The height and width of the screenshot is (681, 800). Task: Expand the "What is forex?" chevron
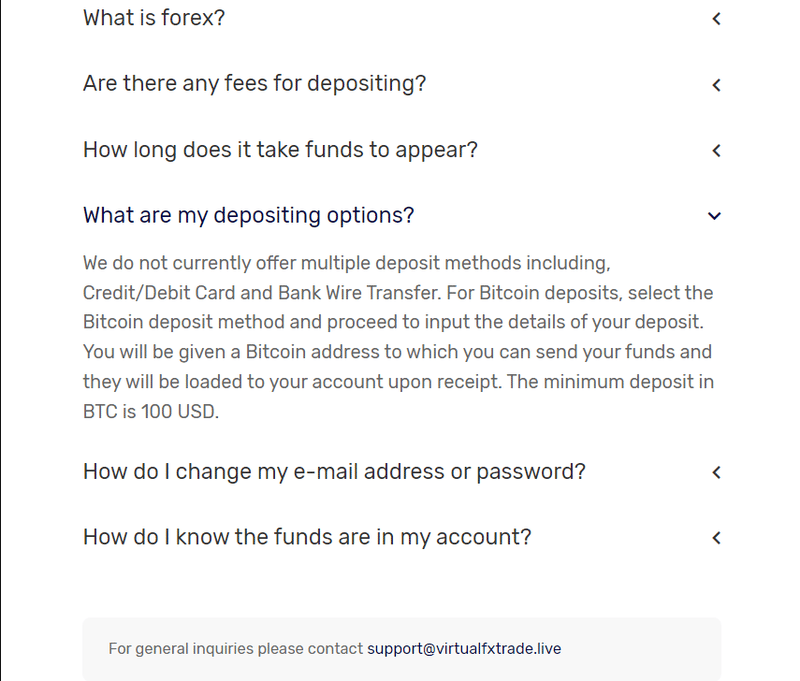tap(716, 19)
